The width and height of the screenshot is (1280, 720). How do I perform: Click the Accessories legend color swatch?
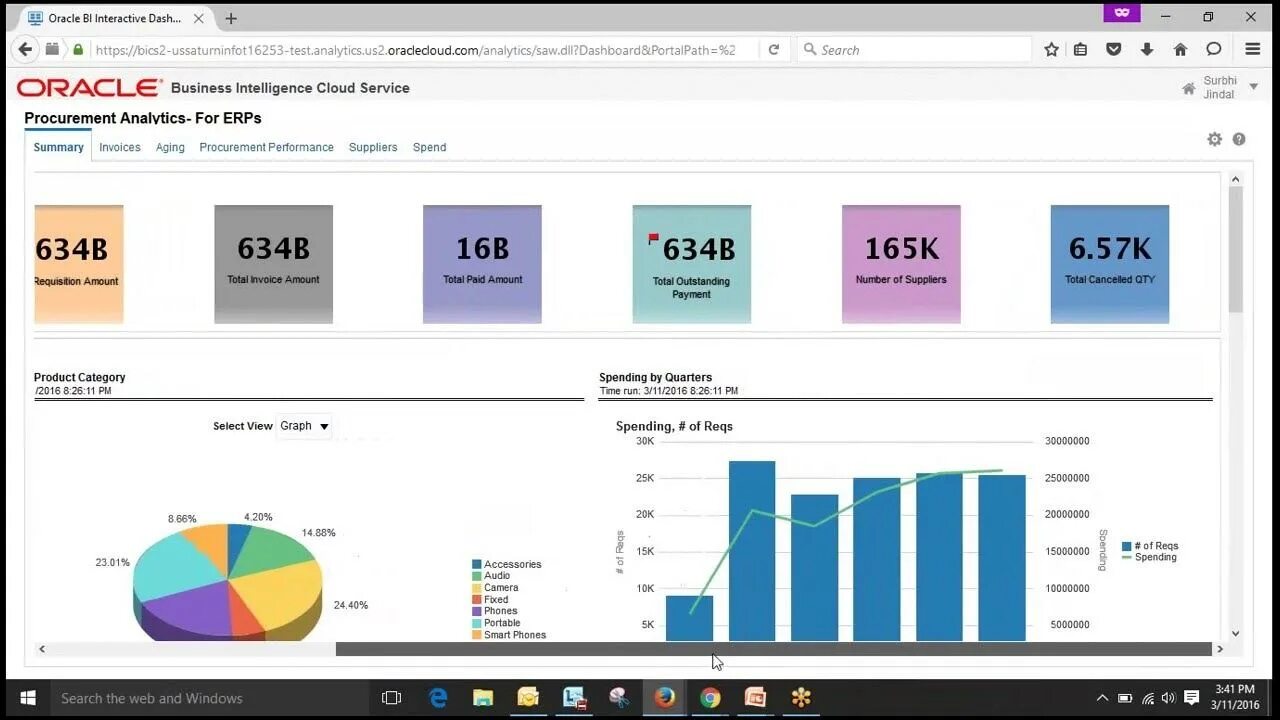477,564
